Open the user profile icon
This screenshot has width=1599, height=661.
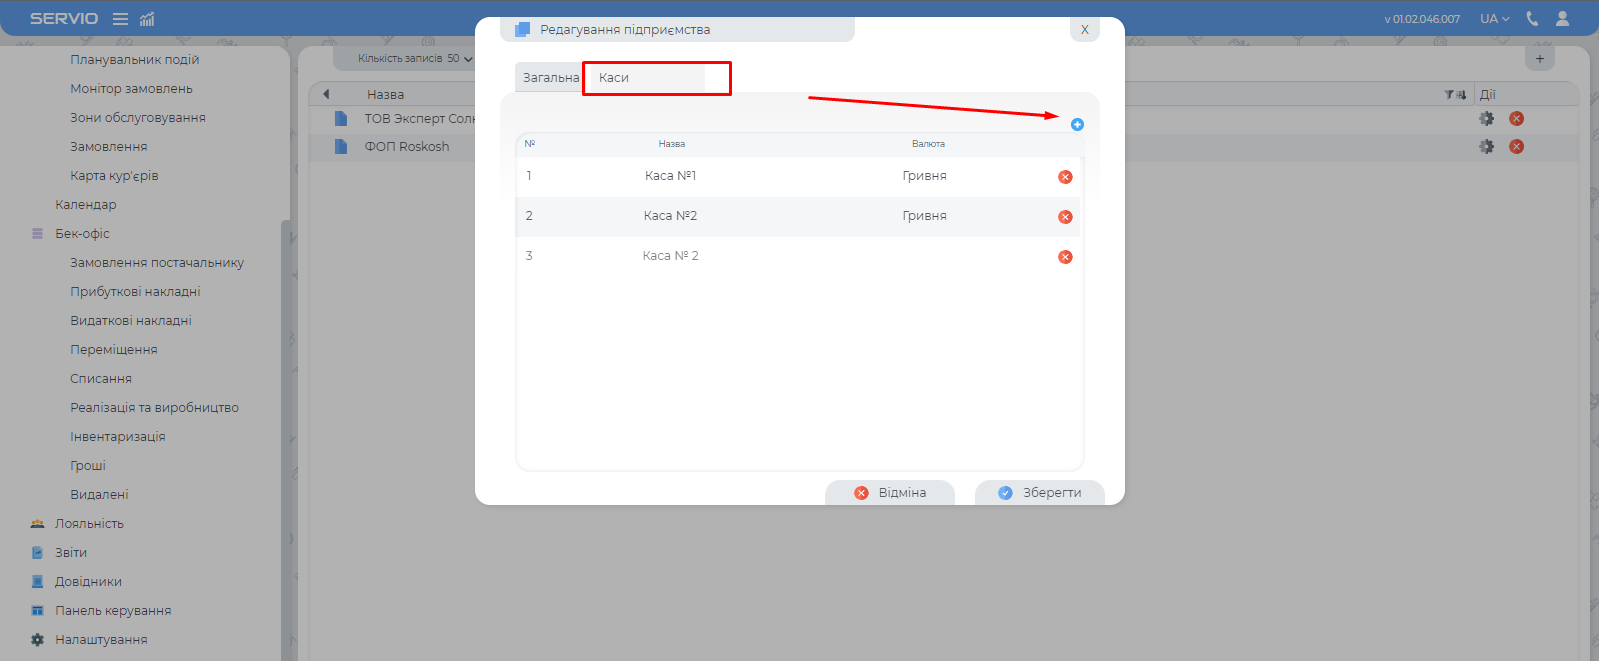[x=1562, y=19]
